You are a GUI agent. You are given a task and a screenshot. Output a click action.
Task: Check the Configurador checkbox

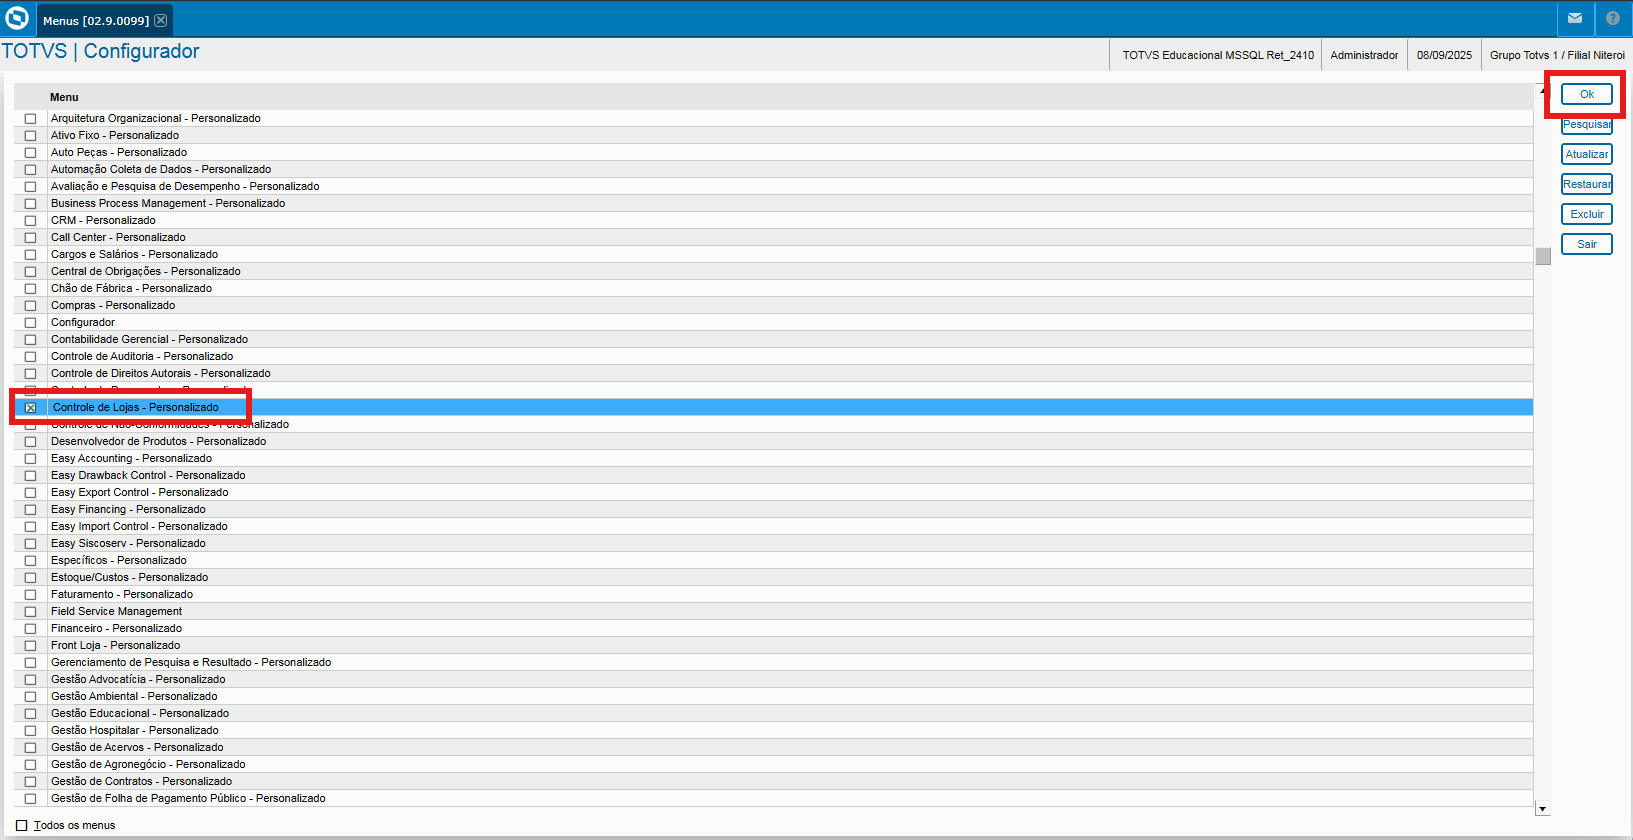[30, 323]
